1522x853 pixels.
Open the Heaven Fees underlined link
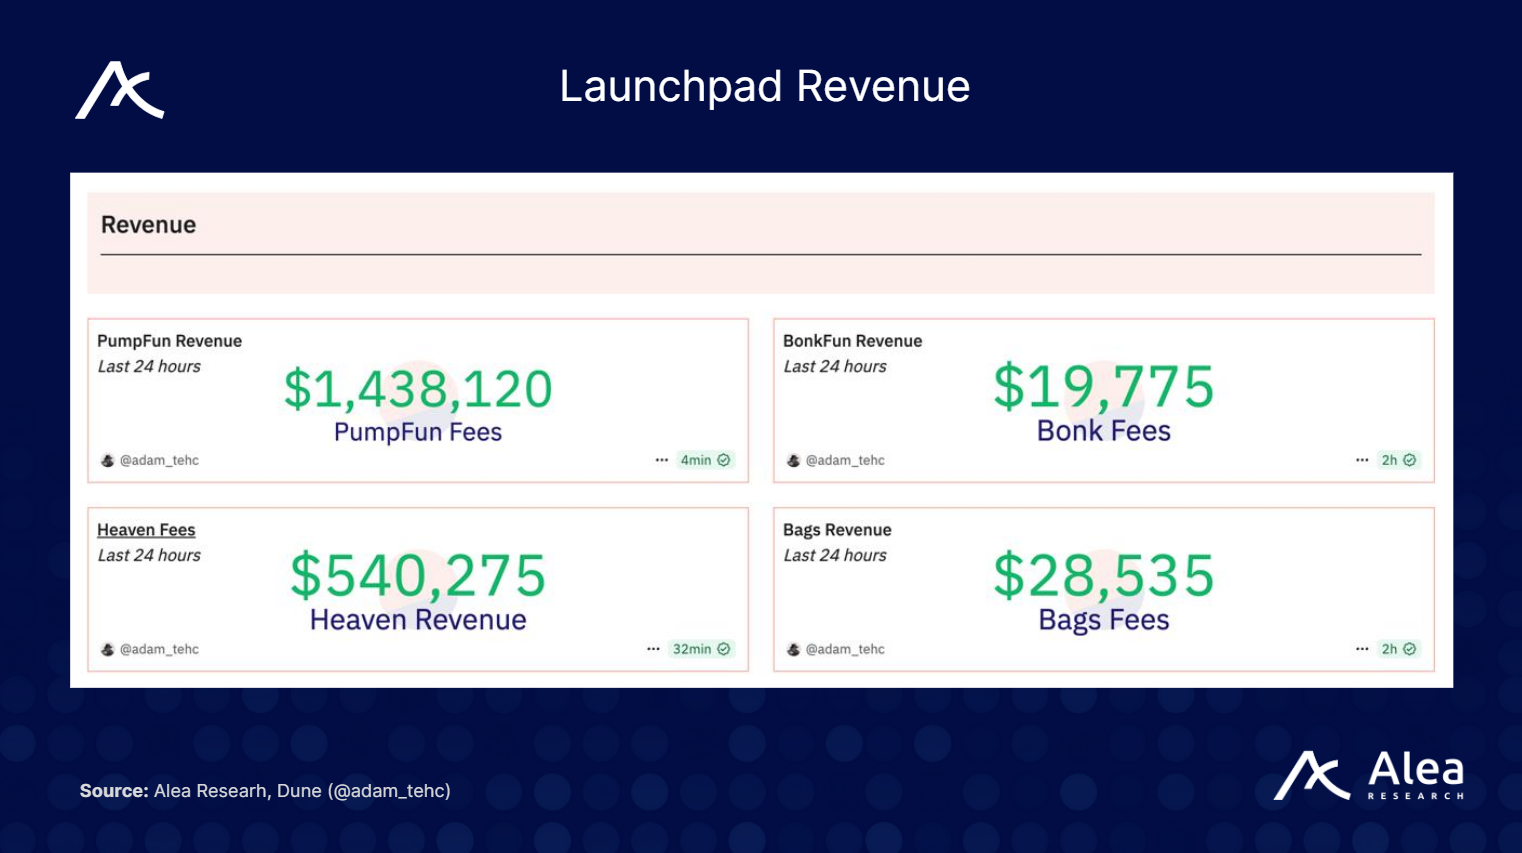[x=146, y=529]
